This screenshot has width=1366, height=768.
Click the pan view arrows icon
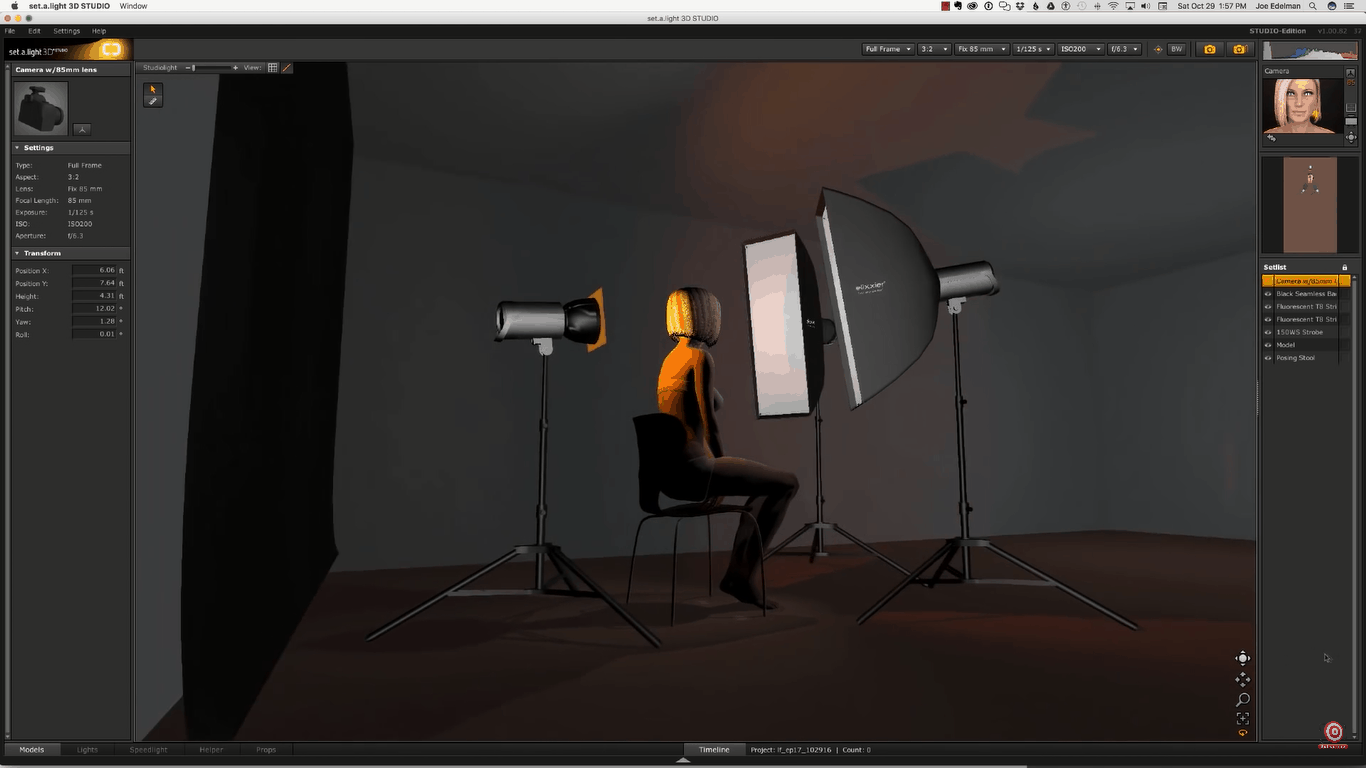click(1243, 679)
